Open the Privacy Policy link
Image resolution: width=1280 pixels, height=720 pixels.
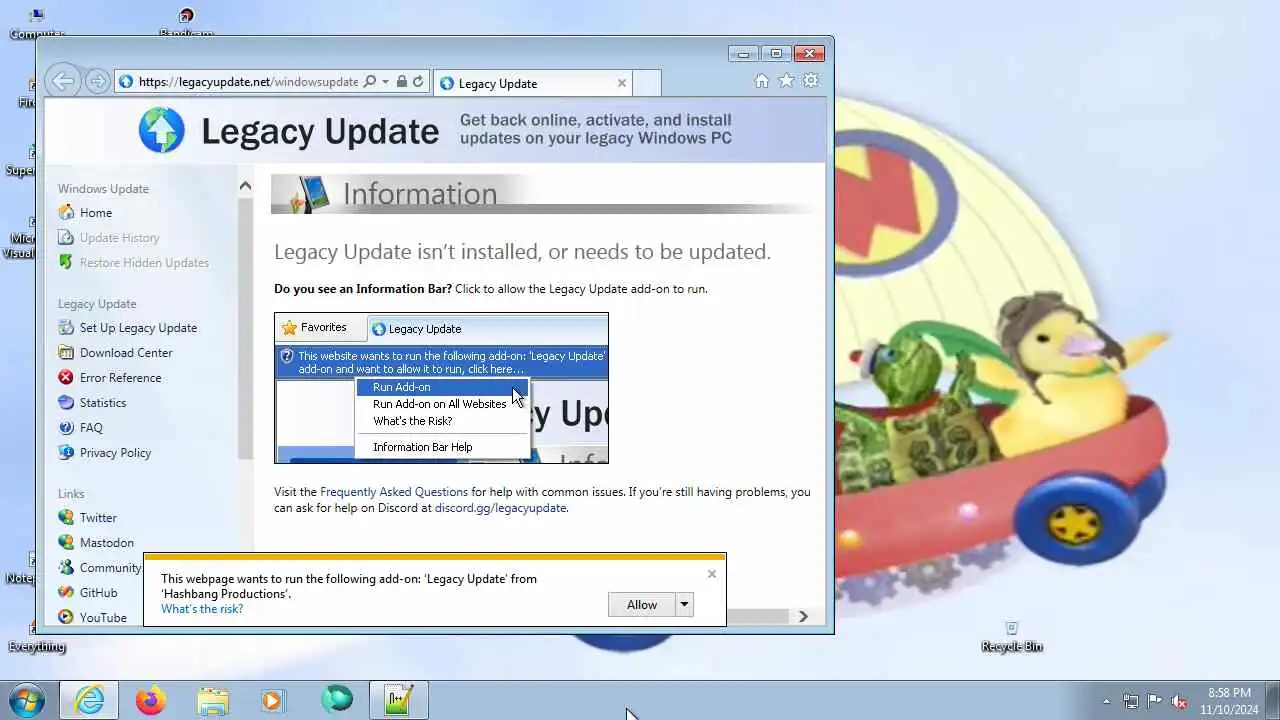click(x=115, y=453)
